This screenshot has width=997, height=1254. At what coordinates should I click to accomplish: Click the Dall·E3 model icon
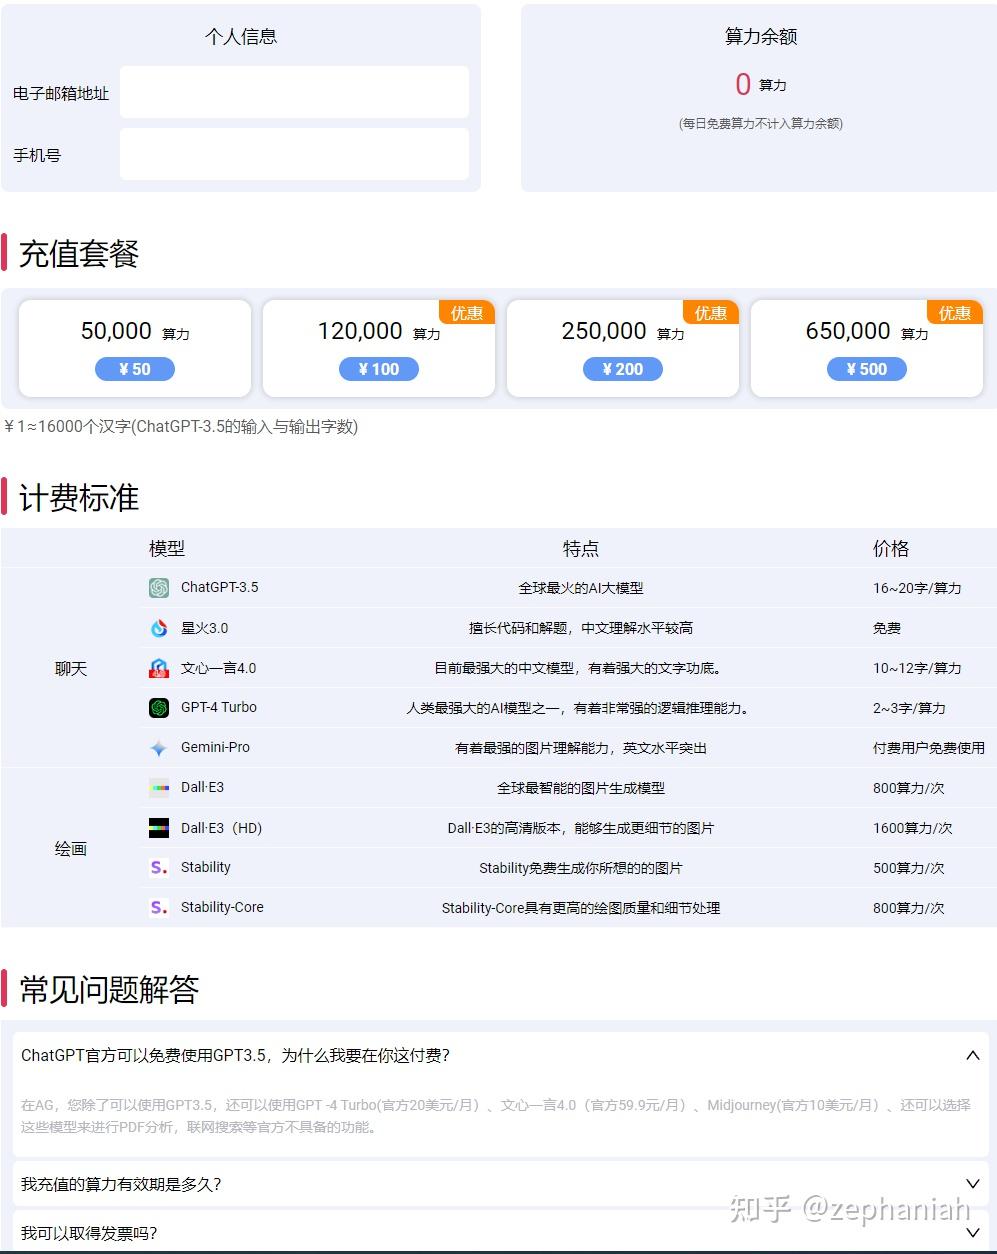[159, 788]
